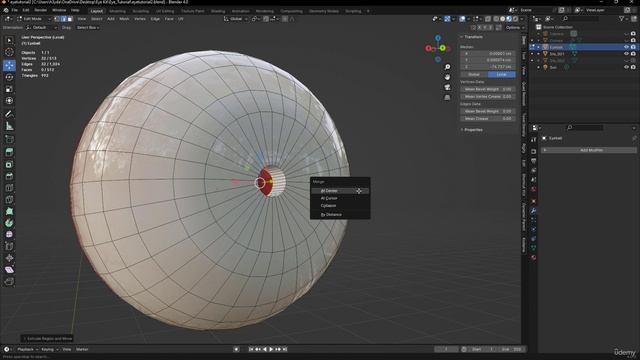Expand the Extrude Region and Move operator panel

47,338
